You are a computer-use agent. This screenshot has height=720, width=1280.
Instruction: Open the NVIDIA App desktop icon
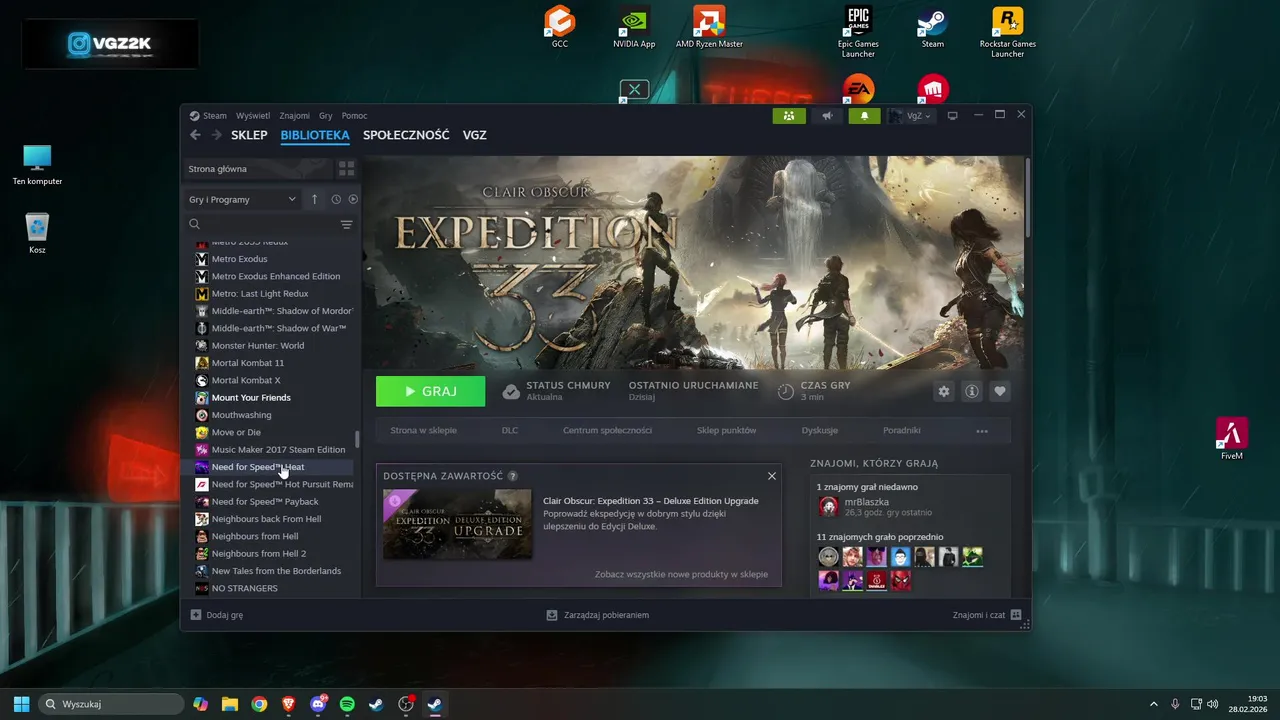point(634,28)
